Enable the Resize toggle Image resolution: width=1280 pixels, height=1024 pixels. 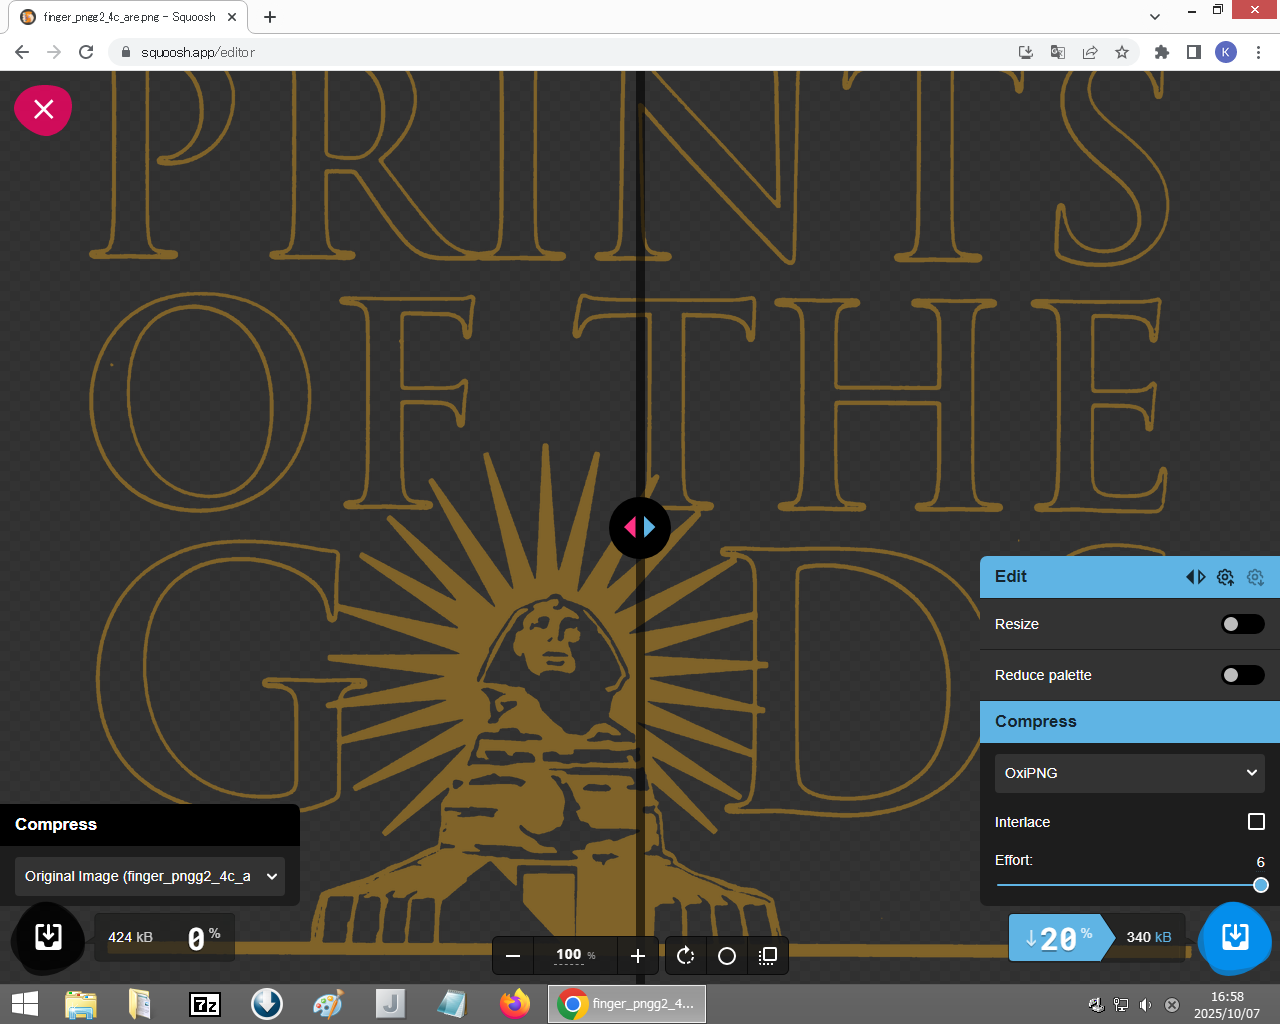[1242, 624]
